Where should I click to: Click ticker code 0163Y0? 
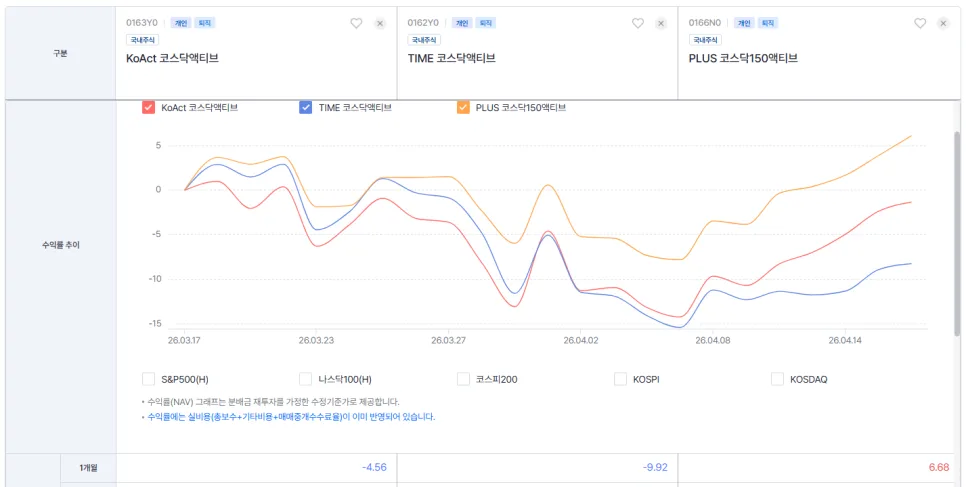coord(142,23)
